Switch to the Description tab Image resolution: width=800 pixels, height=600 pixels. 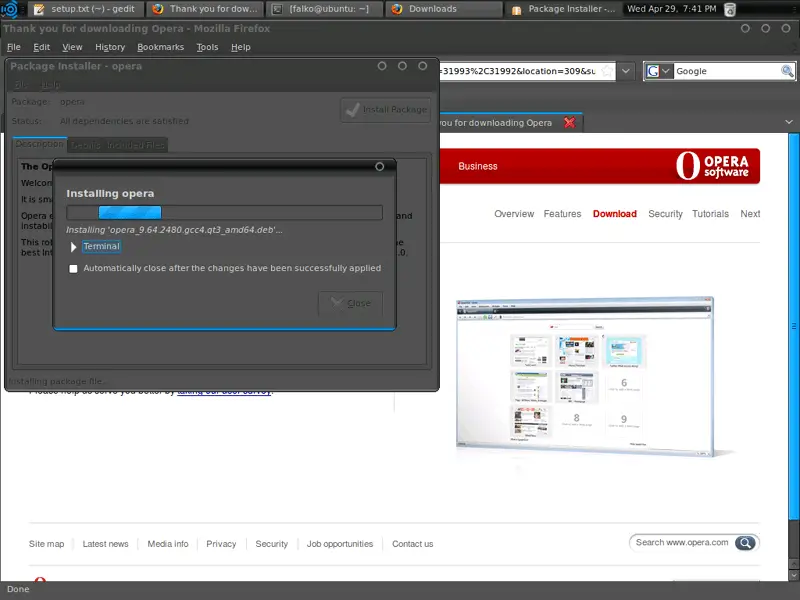point(39,144)
